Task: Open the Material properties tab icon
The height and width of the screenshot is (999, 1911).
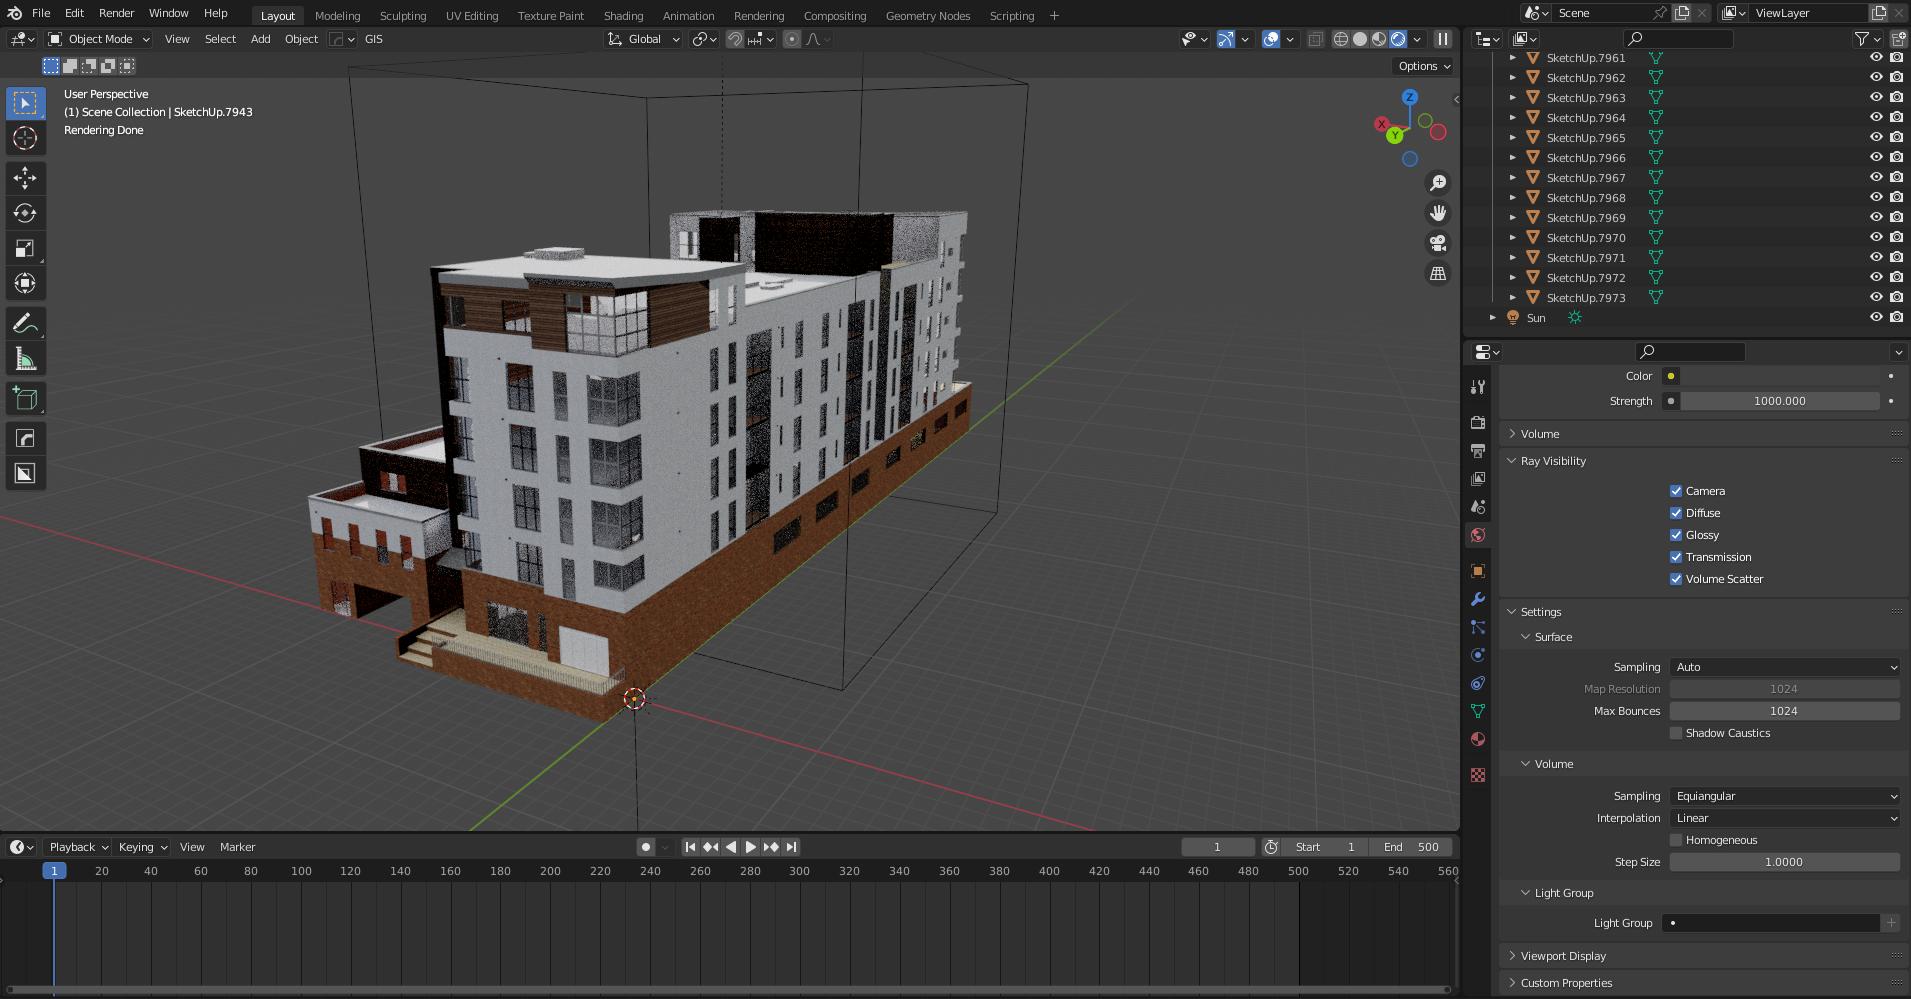Action: click(1478, 739)
